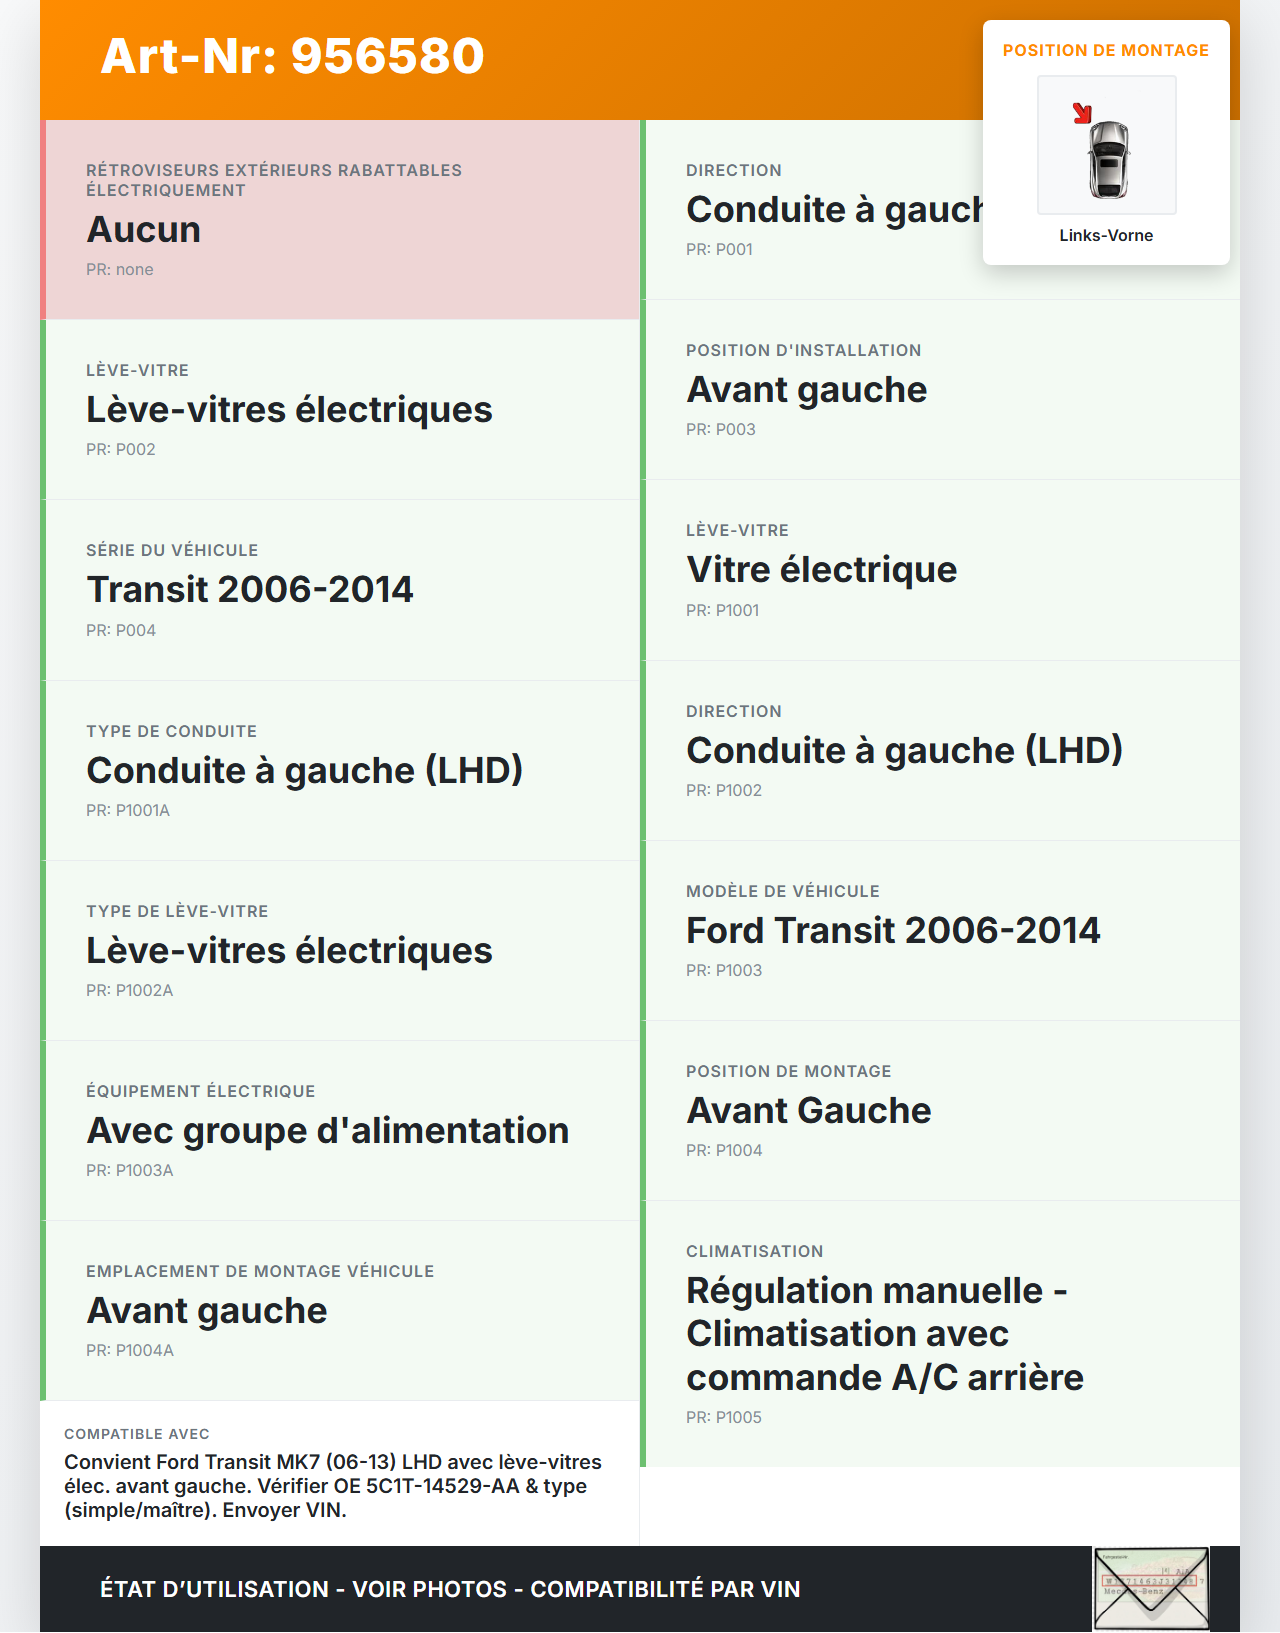Click Avec groupe d'alimentation card
Viewport: 1280px width, 1633px height.
coord(340,1130)
